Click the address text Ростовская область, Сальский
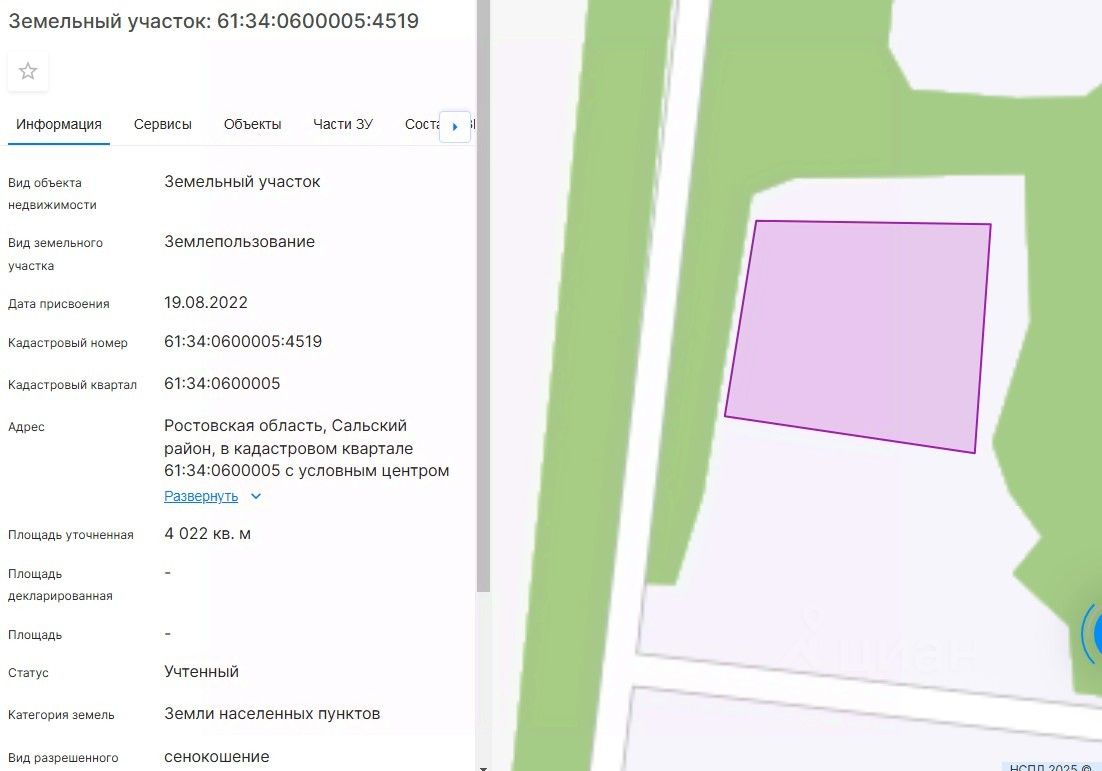 [x=285, y=426]
